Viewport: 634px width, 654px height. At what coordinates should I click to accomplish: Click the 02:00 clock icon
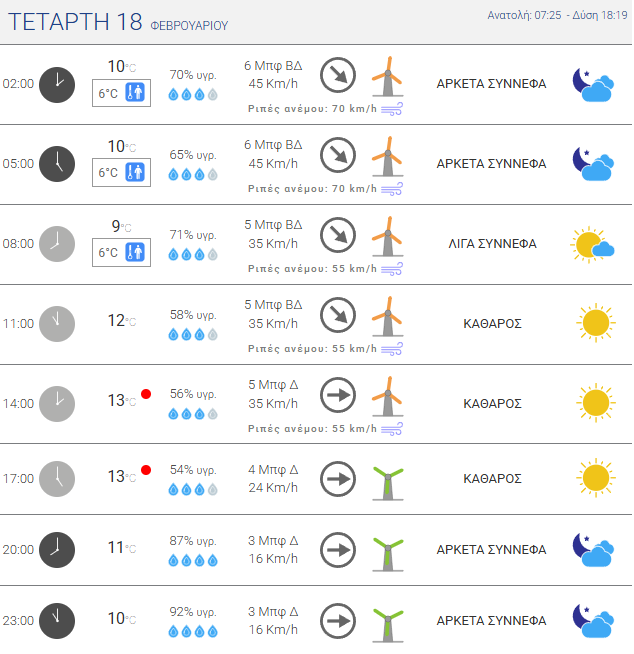coord(57,84)
